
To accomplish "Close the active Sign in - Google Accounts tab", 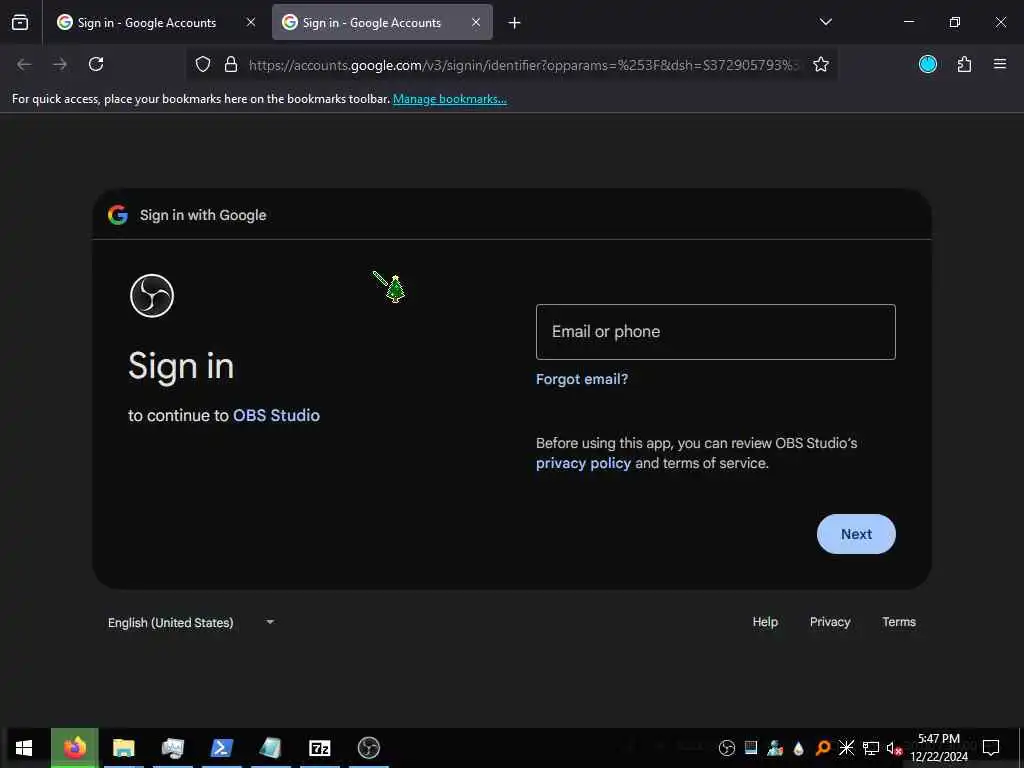I will [x=476, y=22].
